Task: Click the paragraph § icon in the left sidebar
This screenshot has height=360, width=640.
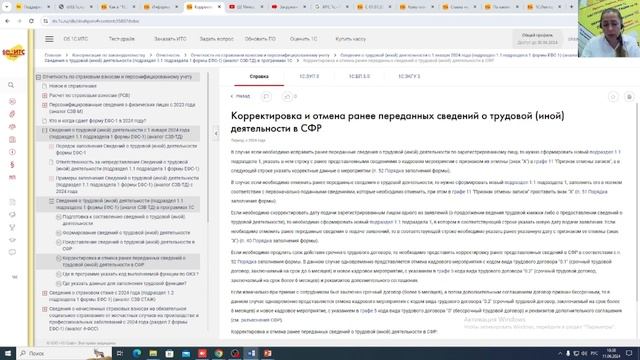Action: click(12, 164)
